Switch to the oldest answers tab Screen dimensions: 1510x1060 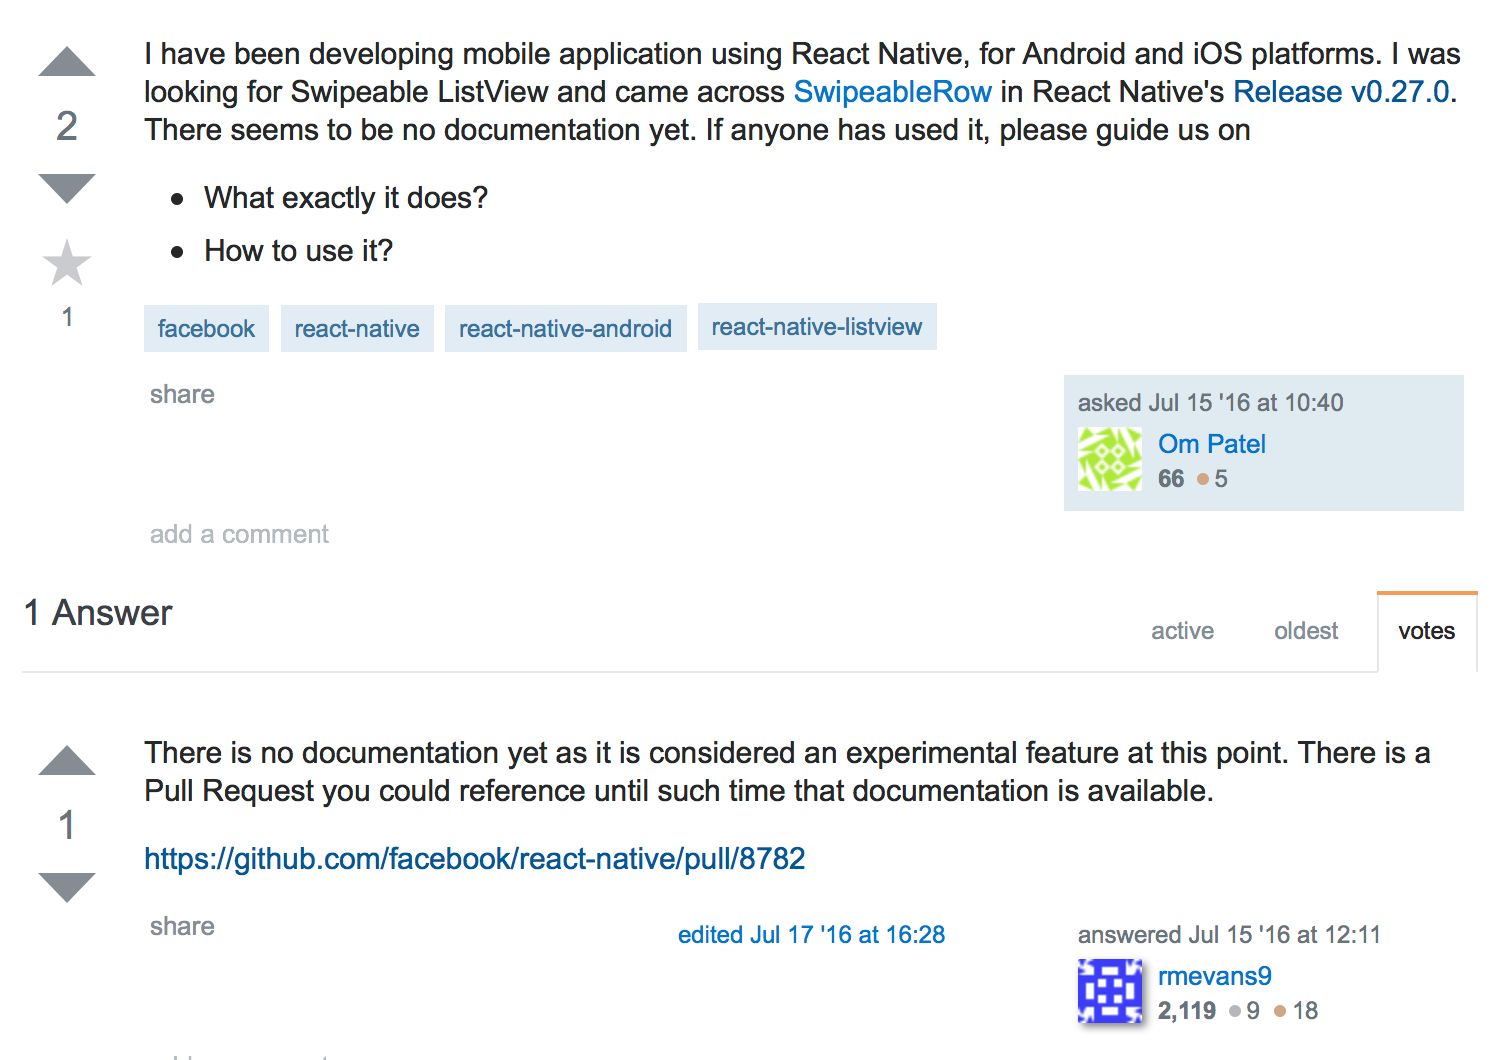[x=1305, y=630]
